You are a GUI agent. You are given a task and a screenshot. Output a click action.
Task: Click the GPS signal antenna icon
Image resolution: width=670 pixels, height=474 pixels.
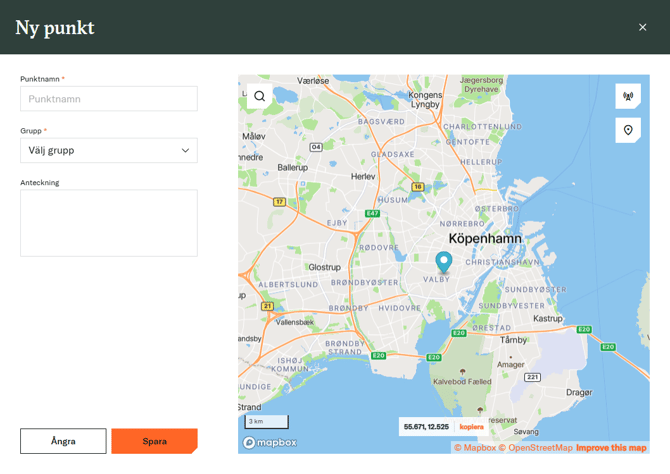pyautogui.click(x=628, y=97)
